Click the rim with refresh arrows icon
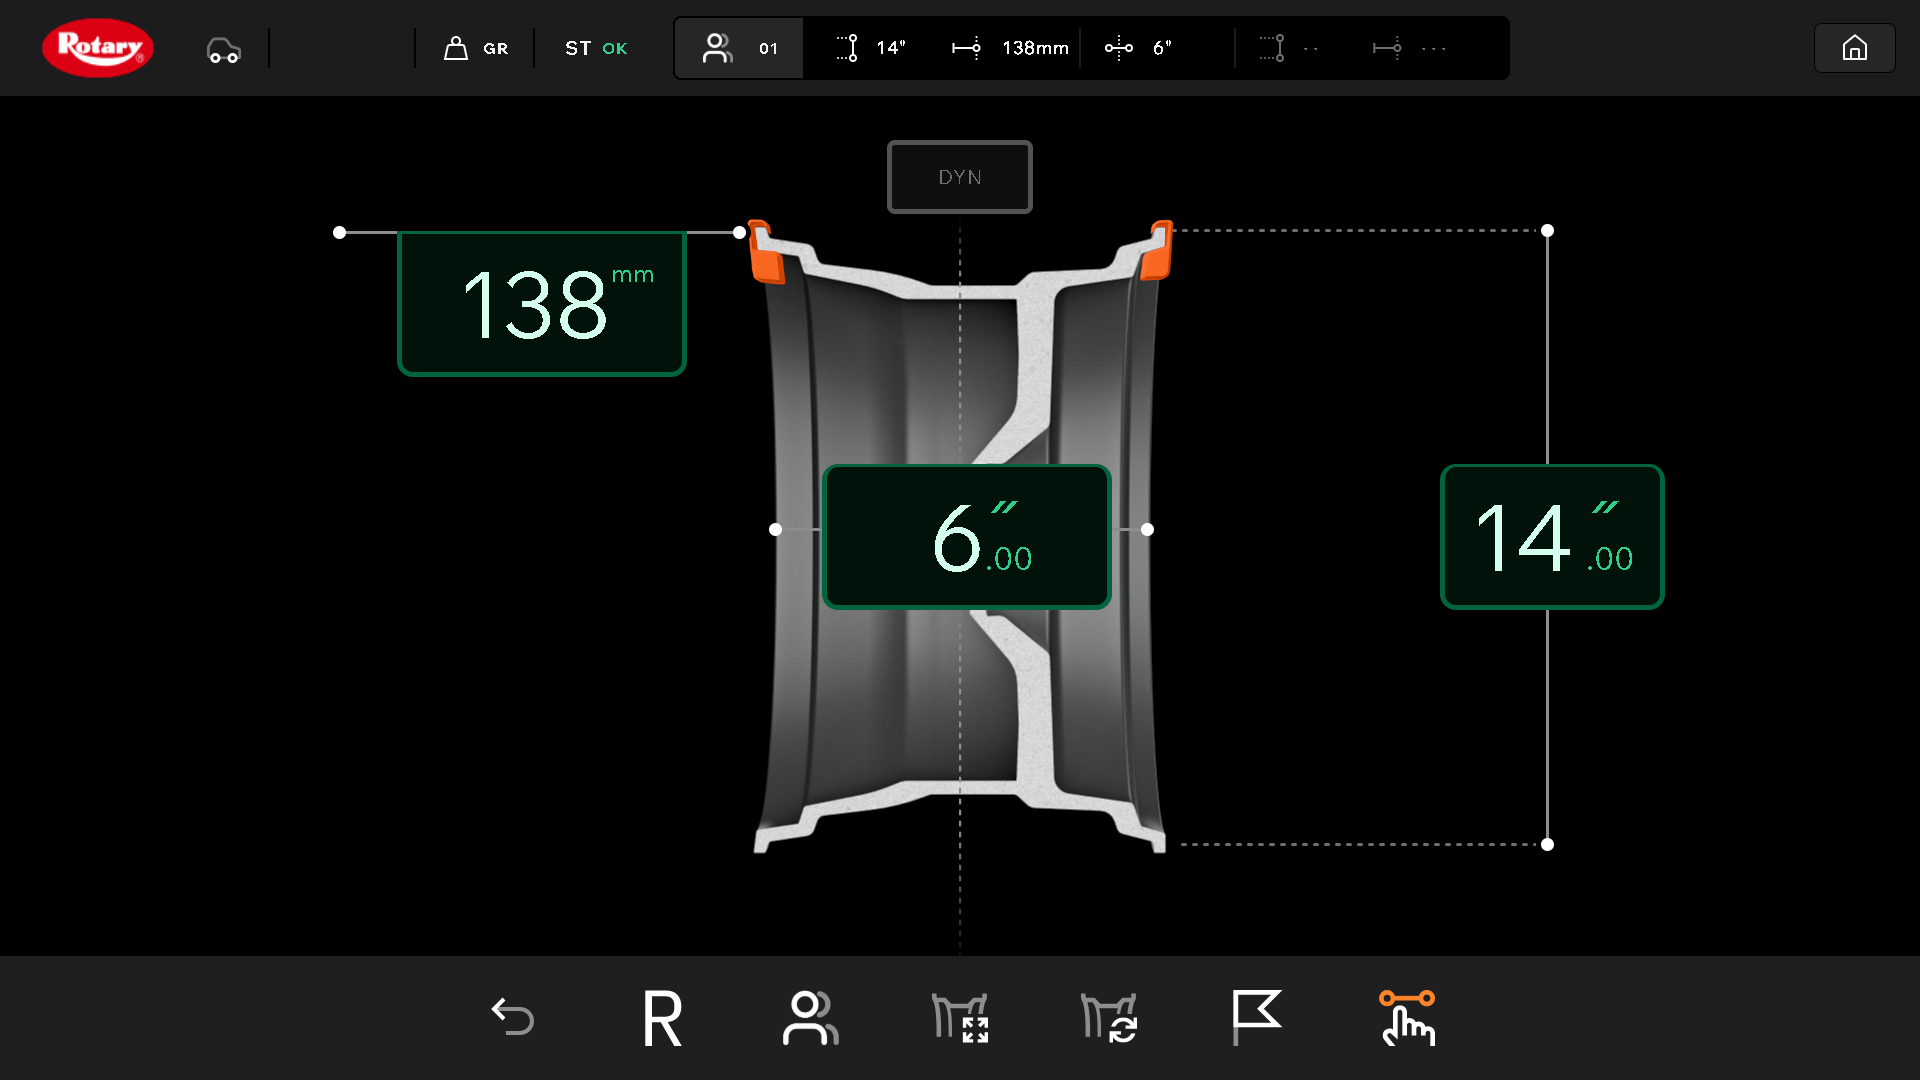1920x1080 pixels. tap(1109, 1018)
